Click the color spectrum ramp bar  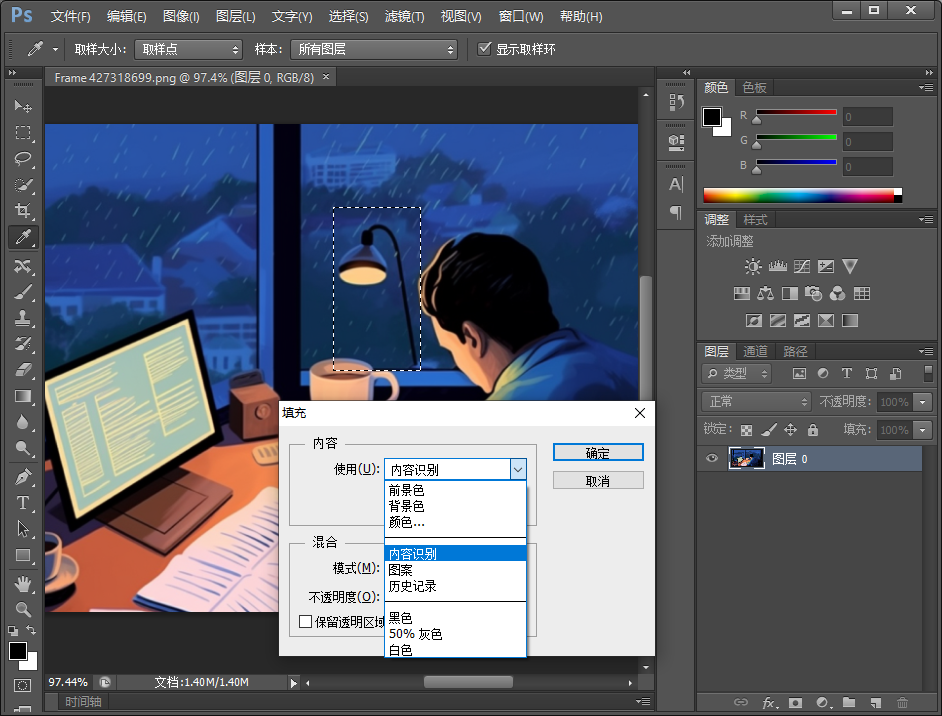pyautogui.click(x=800, y=196)
